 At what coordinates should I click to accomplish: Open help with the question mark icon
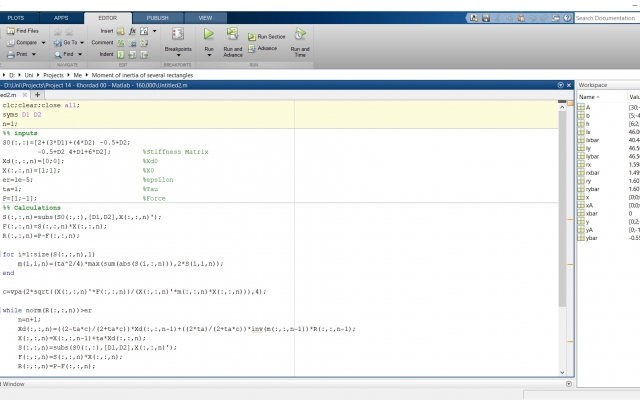pos(567,18)
